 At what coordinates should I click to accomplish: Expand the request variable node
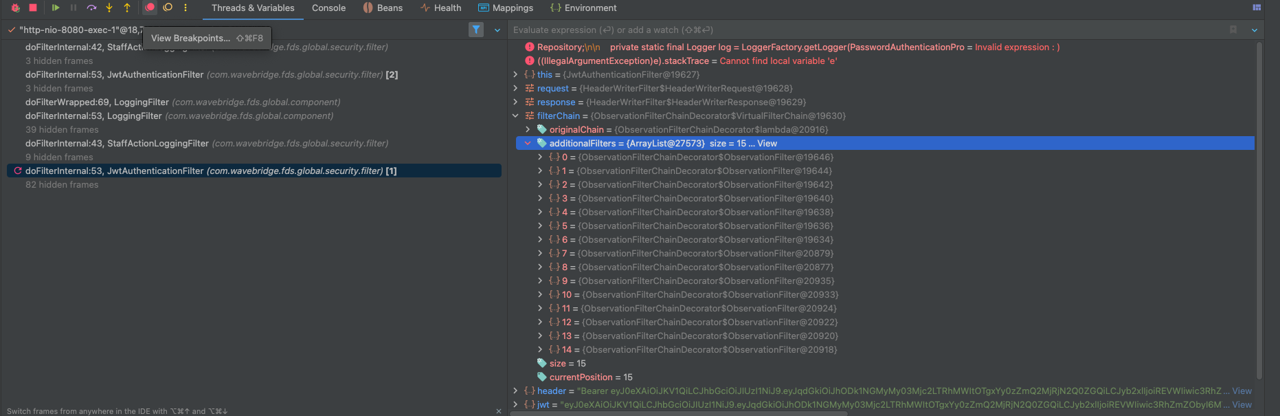coord(516,88)
